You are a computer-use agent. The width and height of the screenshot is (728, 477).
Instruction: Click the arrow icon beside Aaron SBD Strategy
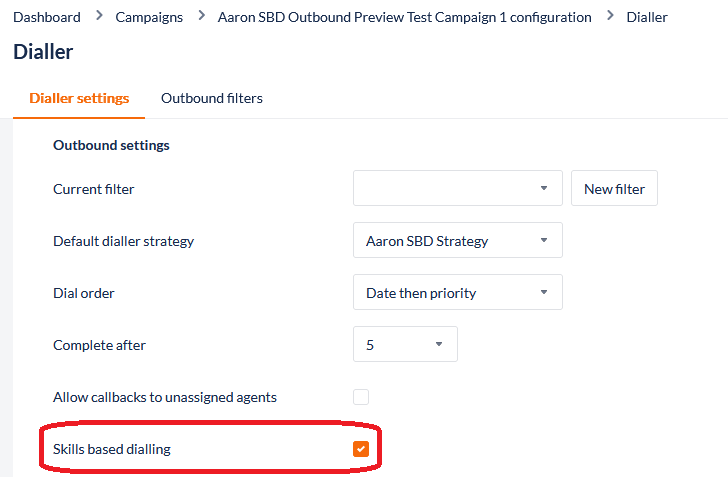coord(544,240)
